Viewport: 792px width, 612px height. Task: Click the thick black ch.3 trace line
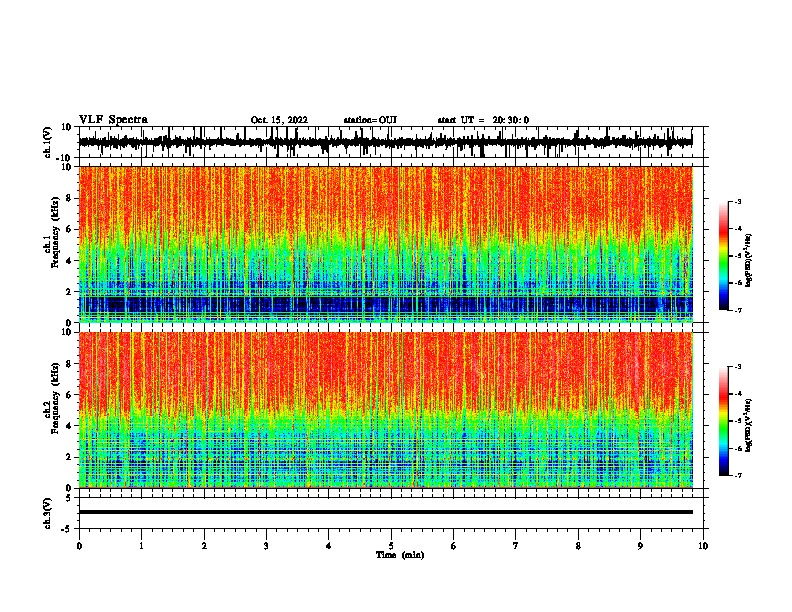click(x=385, y=512)
